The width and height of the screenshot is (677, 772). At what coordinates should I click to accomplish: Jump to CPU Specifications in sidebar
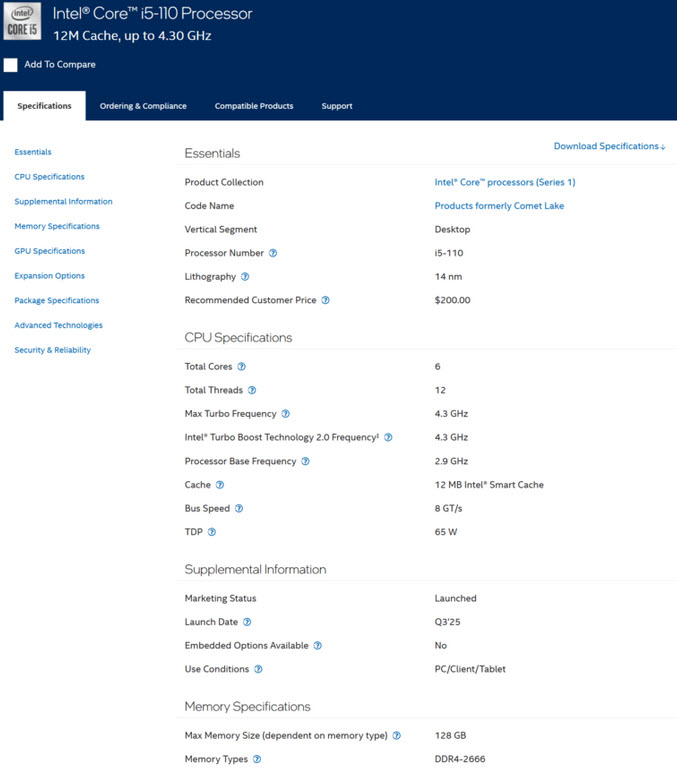point(49,177)
